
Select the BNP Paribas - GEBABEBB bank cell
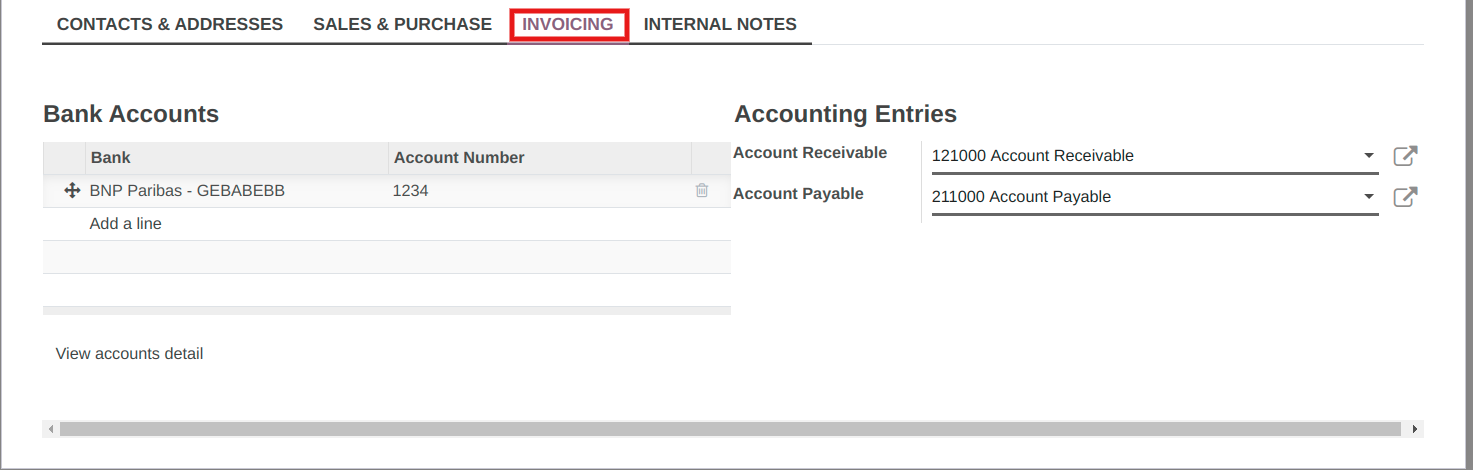pyautogui.click(x=187, y=190)
